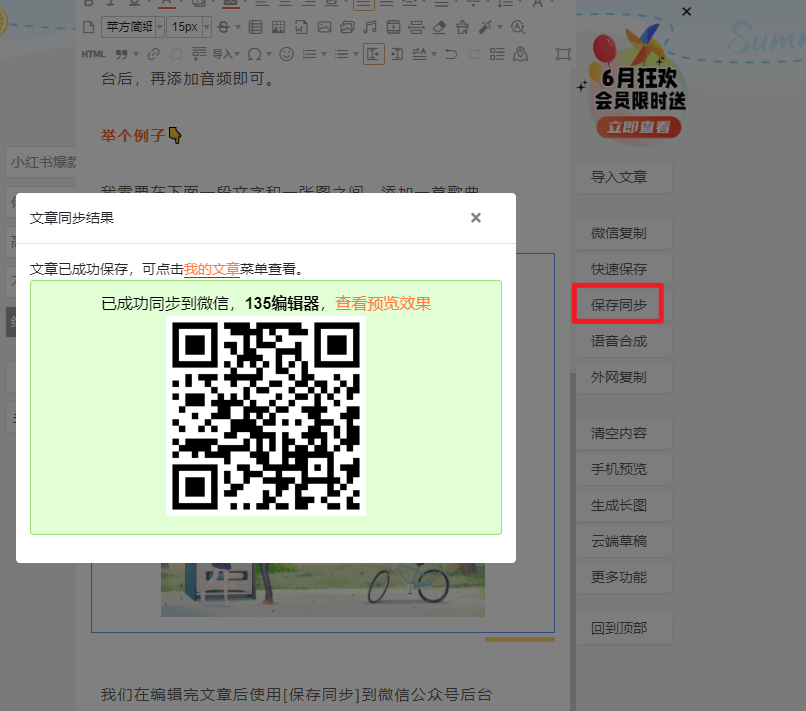Expand the blockquote style arrow

pos(136,54)
